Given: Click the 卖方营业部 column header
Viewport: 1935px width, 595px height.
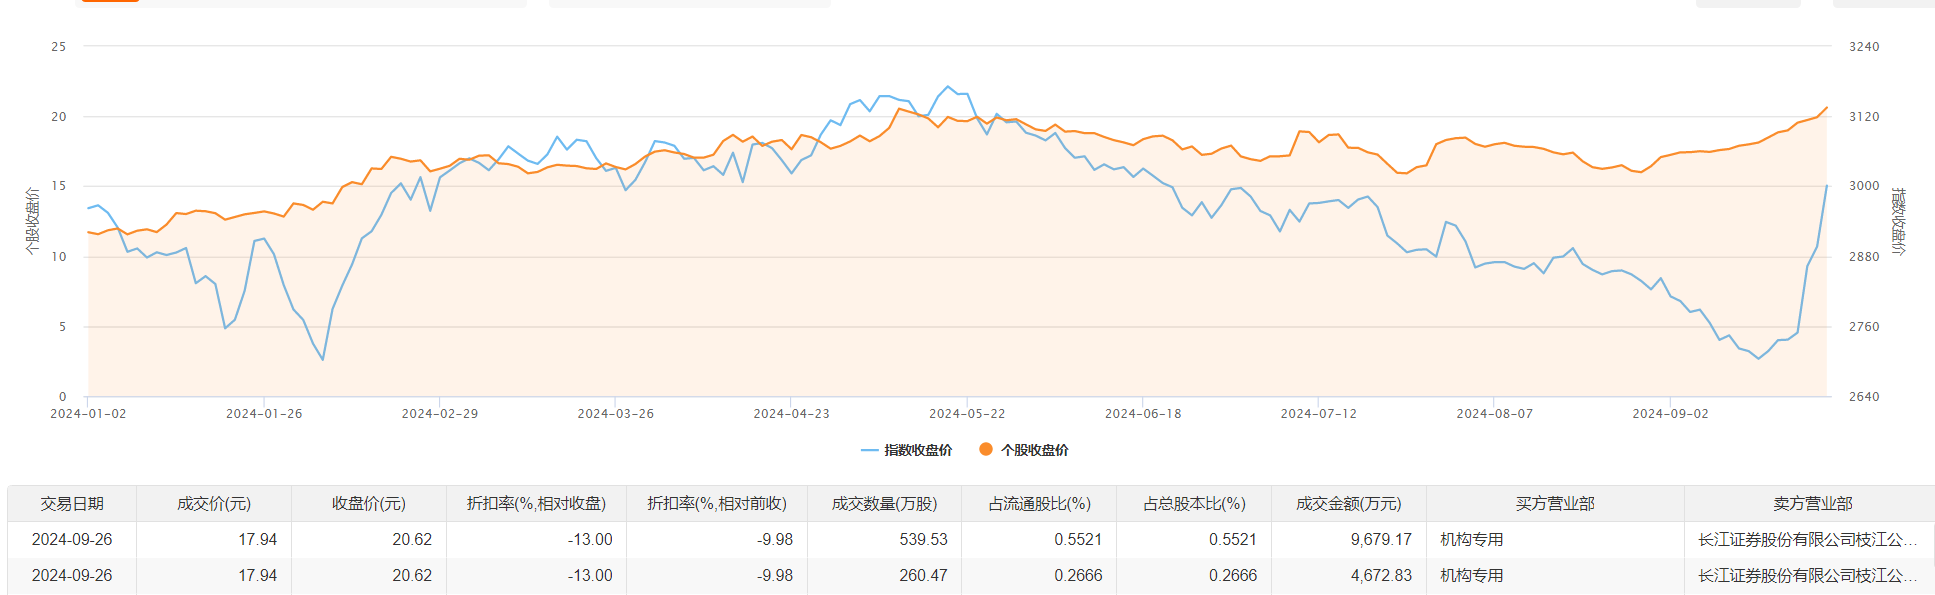Looking at the screenshot, I should [x=1812, y=504].
